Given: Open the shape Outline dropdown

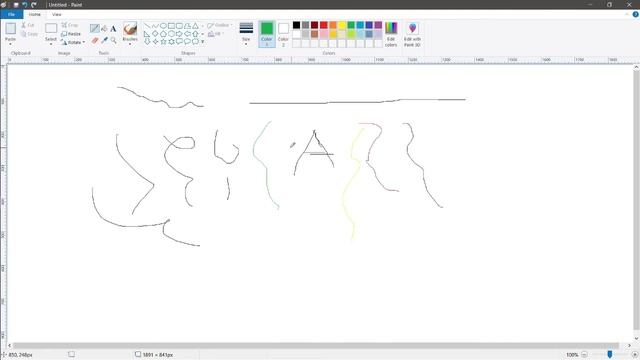Looking at the screenshot, I should [x=219, y=25].
